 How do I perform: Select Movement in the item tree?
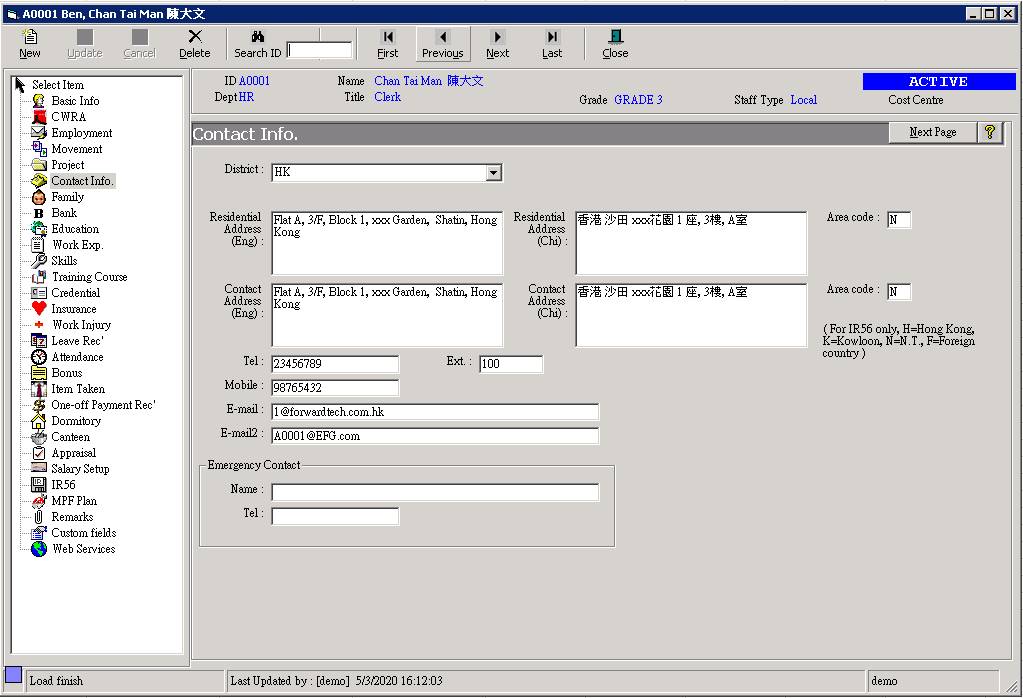(x=76, y=149)
